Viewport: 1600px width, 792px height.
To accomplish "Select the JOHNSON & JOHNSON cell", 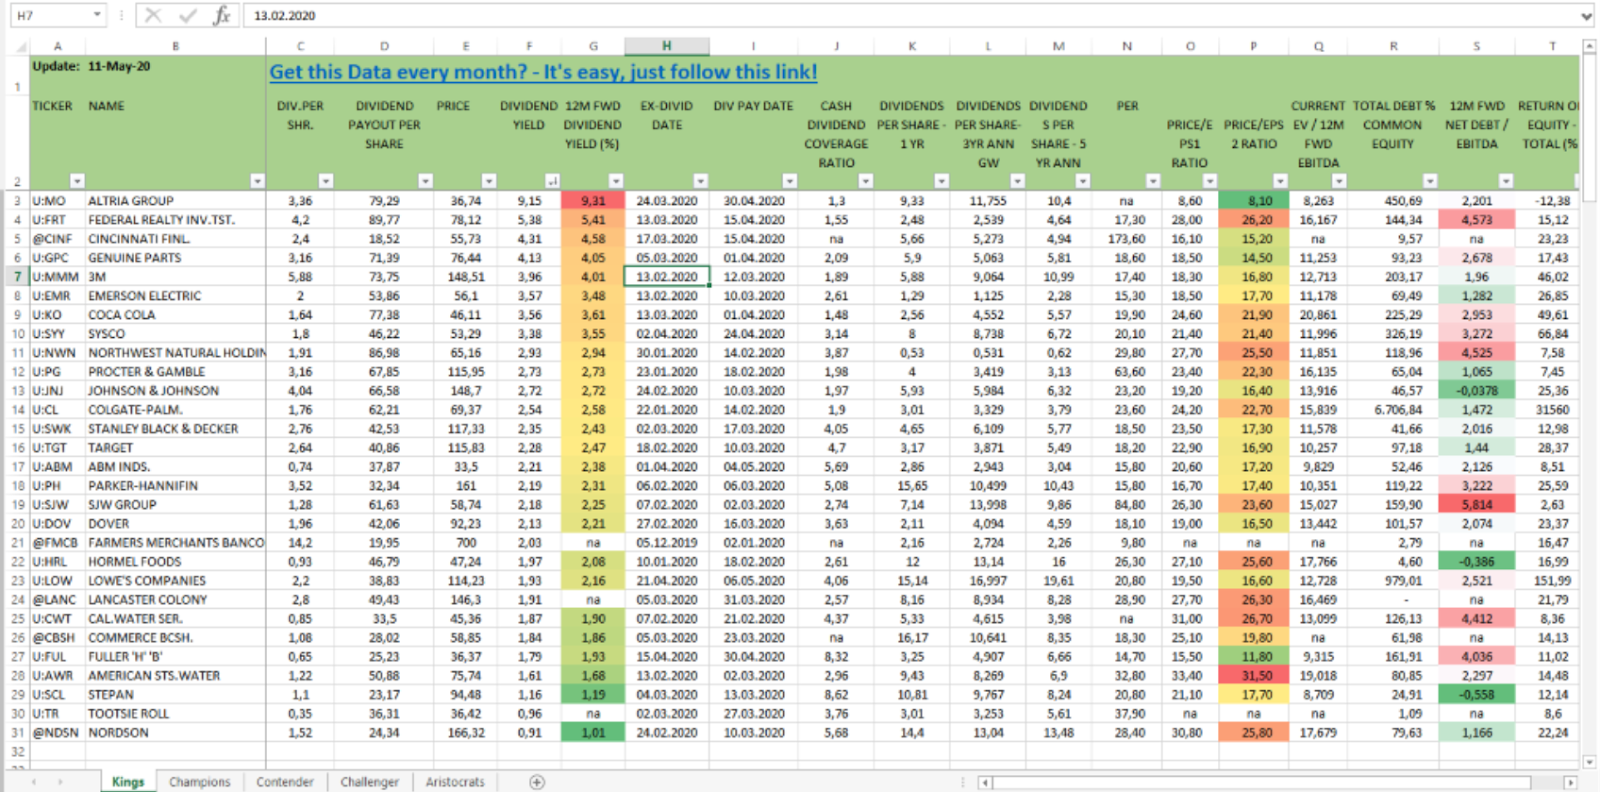I will [x=176, y=391].
